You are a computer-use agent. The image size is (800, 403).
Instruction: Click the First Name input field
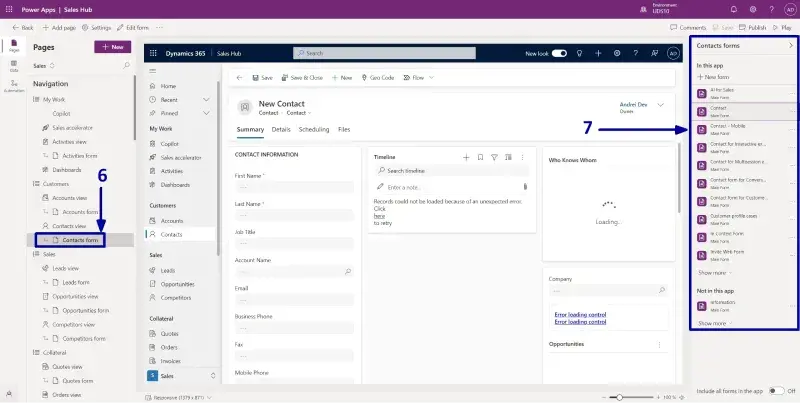[x=294, y=187]
